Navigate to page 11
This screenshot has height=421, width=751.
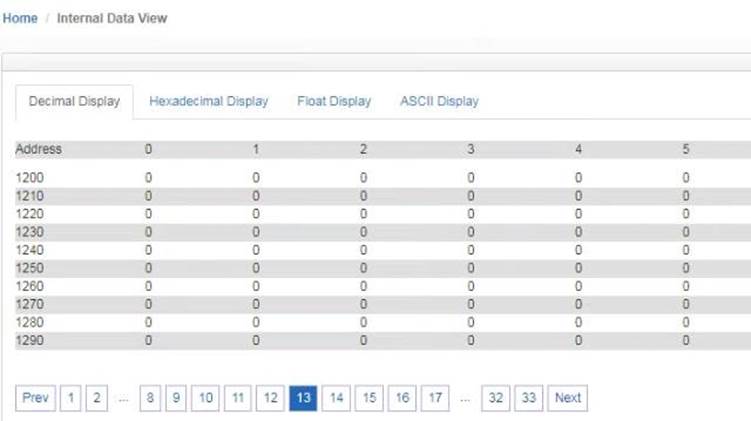tap(238, 398)
